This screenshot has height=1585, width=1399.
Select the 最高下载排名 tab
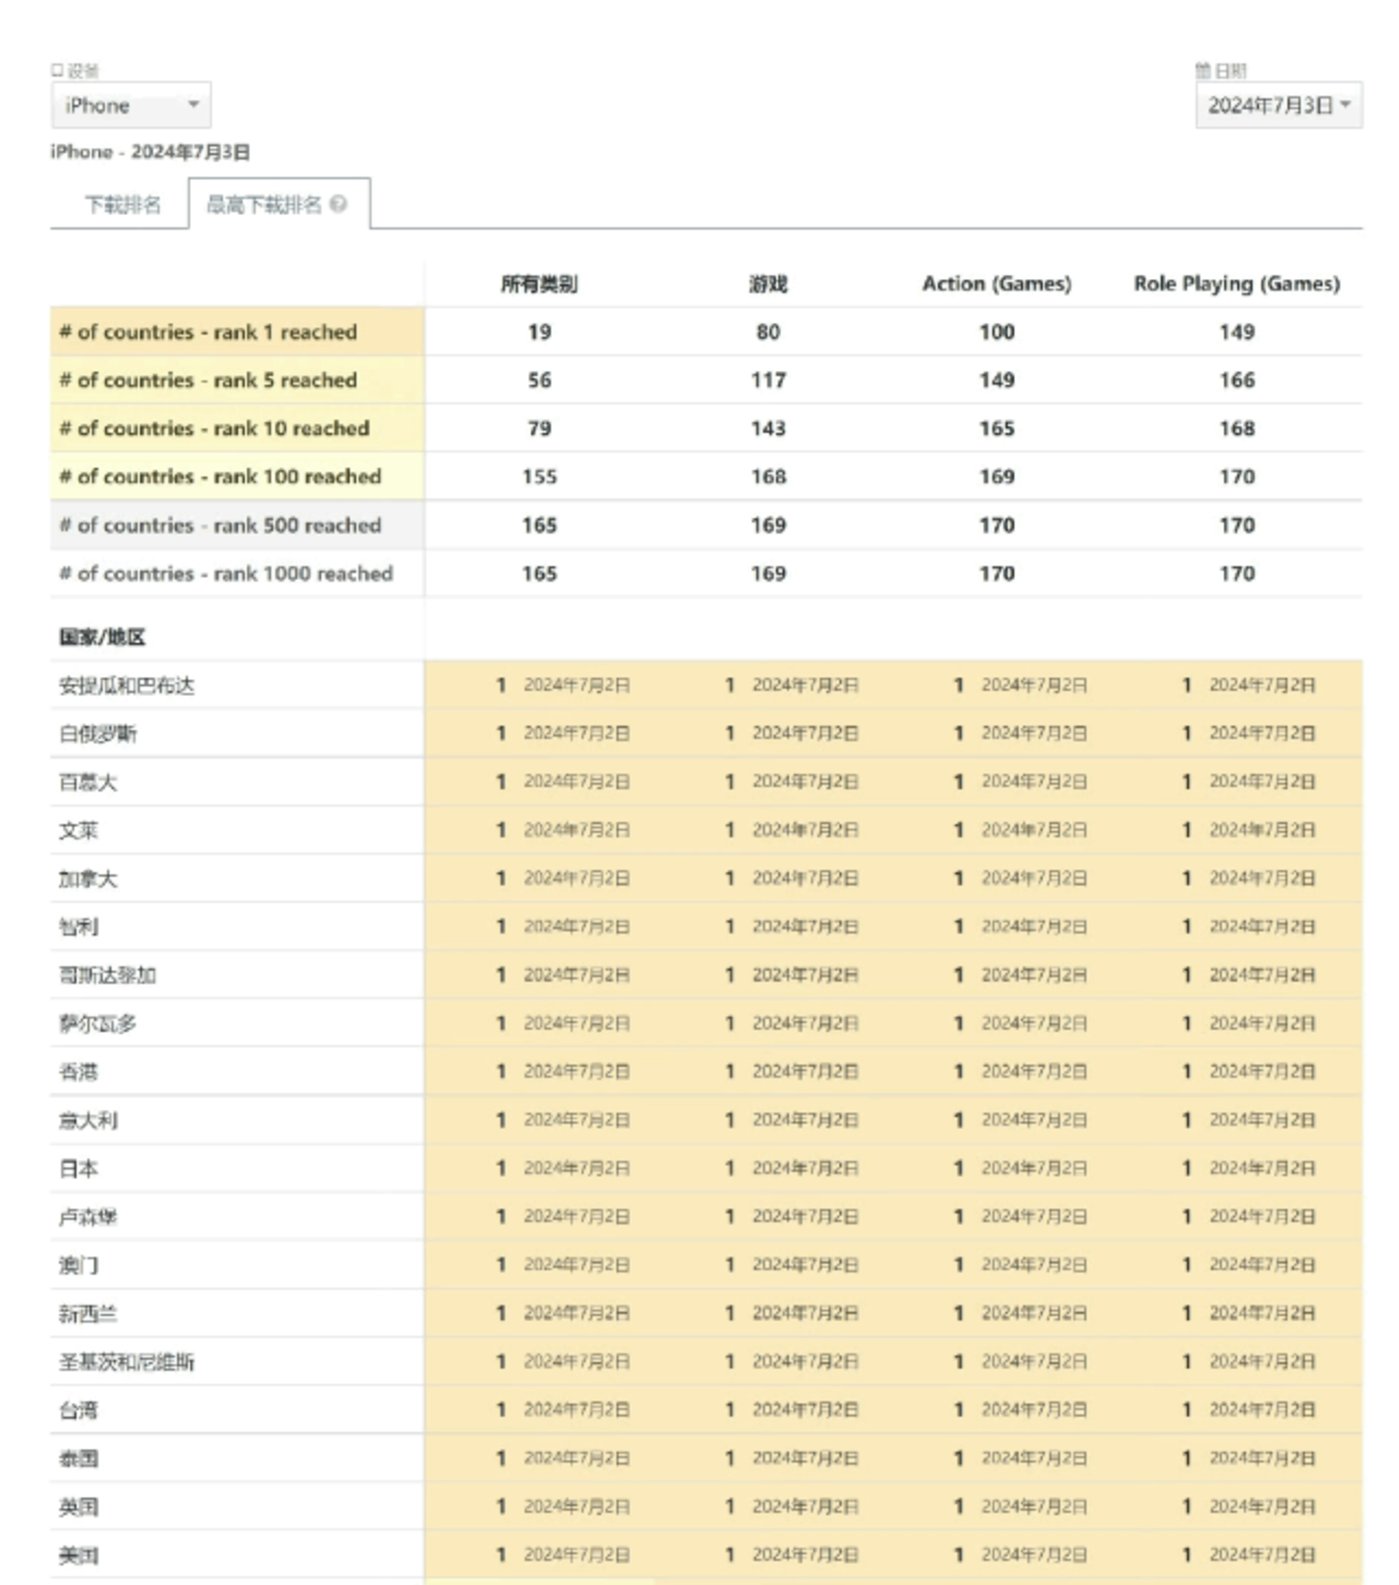tap(264, 205)
